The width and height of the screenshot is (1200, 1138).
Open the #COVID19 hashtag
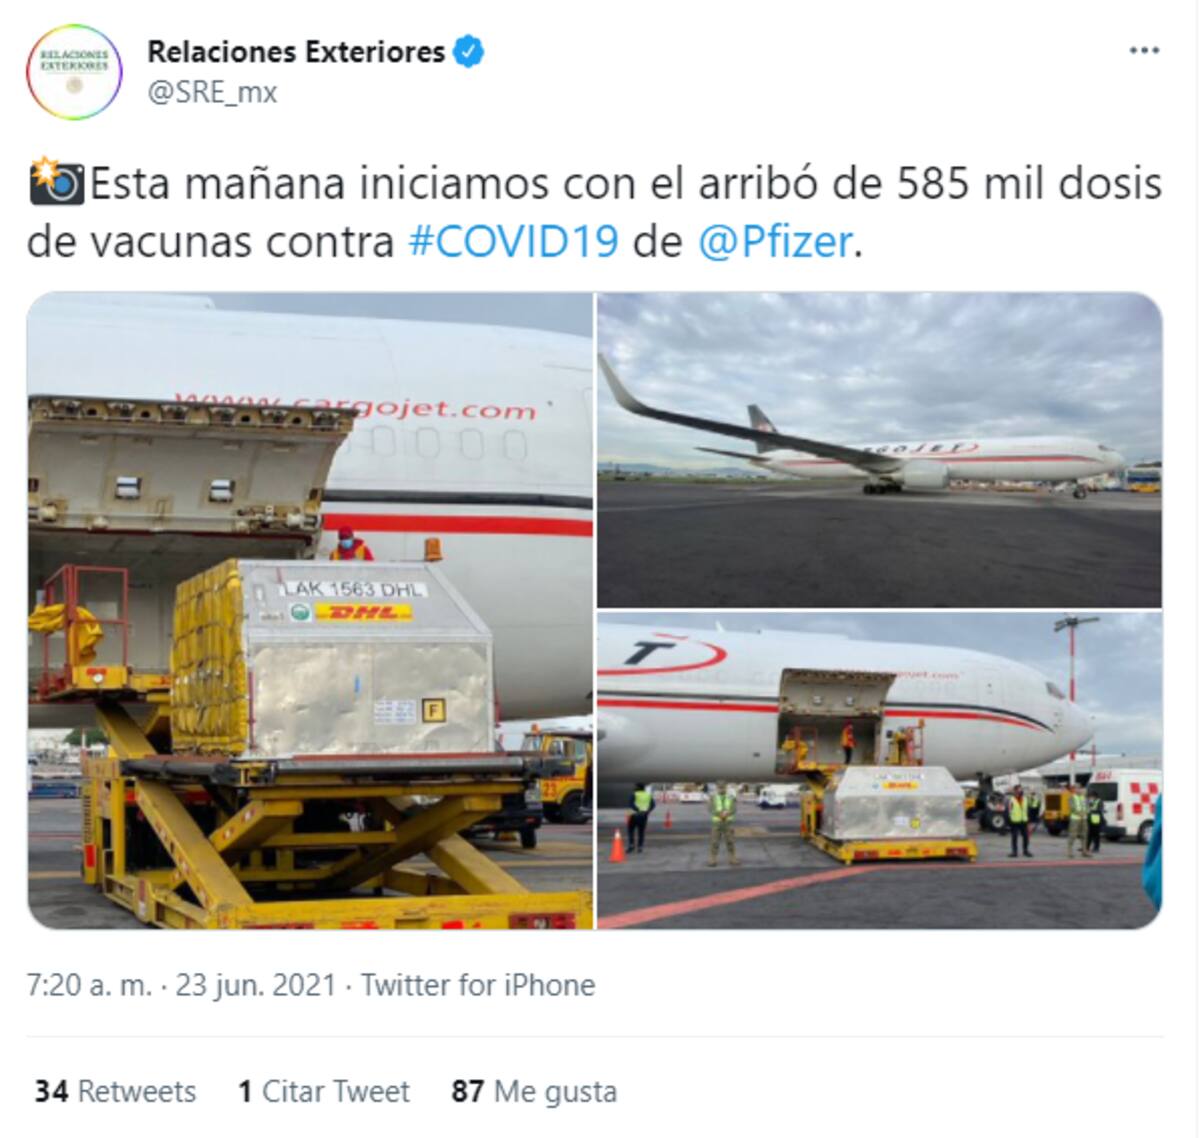[514, 242]
